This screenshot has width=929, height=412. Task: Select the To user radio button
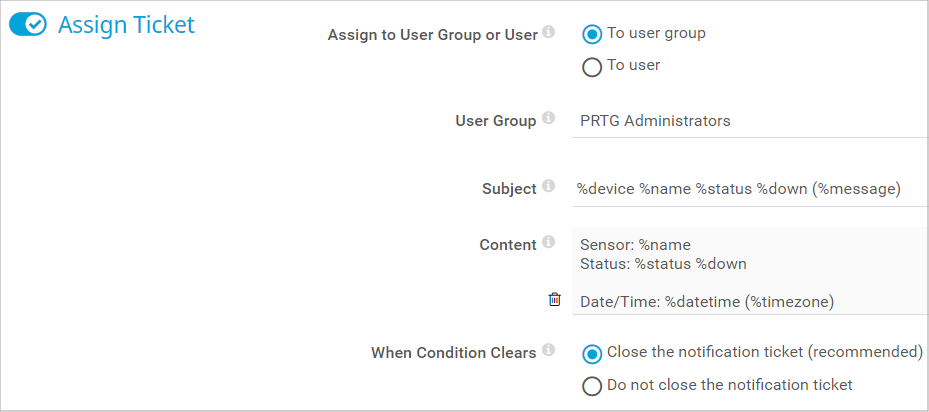[592, 67]
